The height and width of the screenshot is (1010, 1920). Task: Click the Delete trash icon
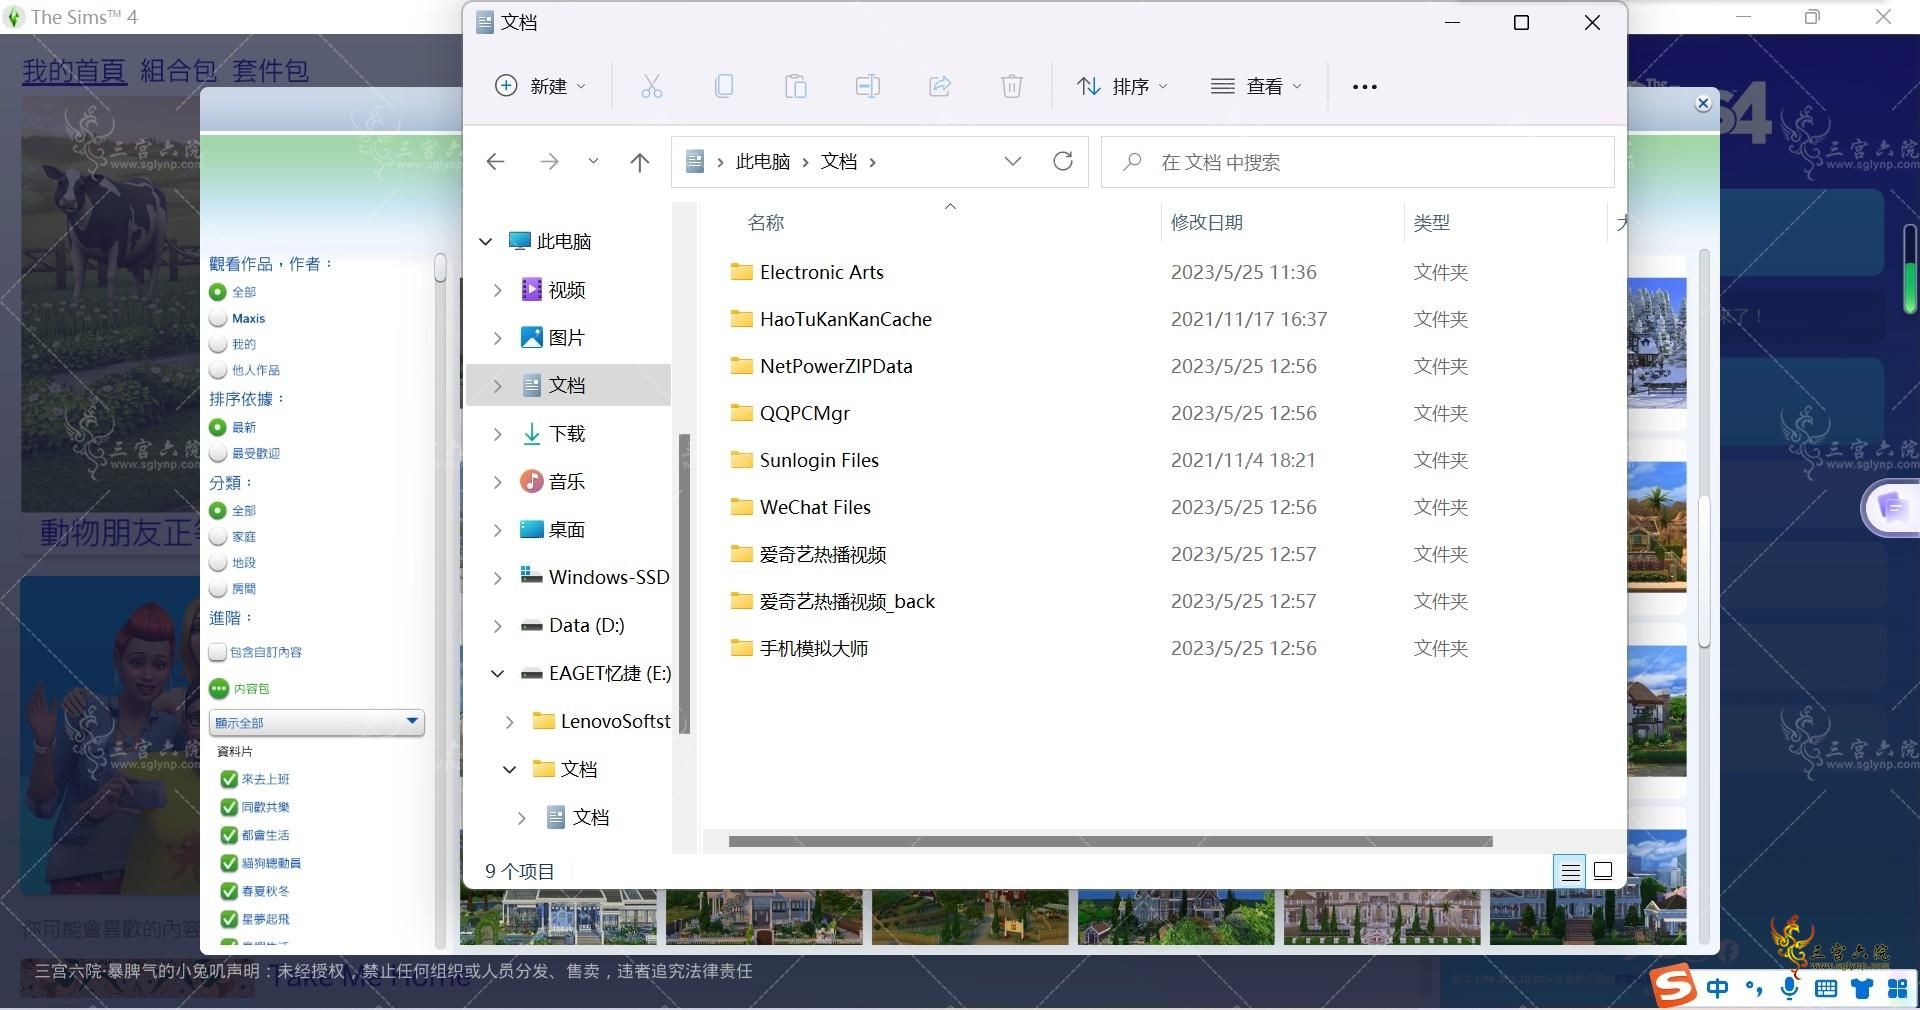pos(1012,86)
